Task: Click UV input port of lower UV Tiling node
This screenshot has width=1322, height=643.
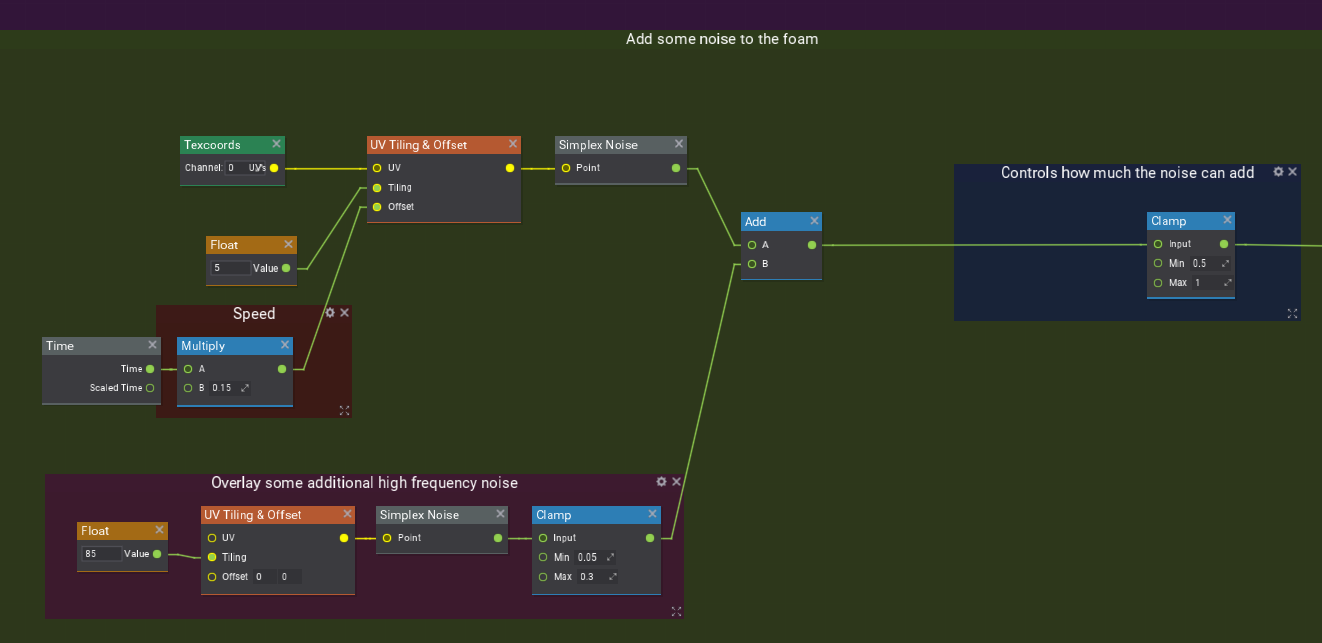Action: click(212, 538)
